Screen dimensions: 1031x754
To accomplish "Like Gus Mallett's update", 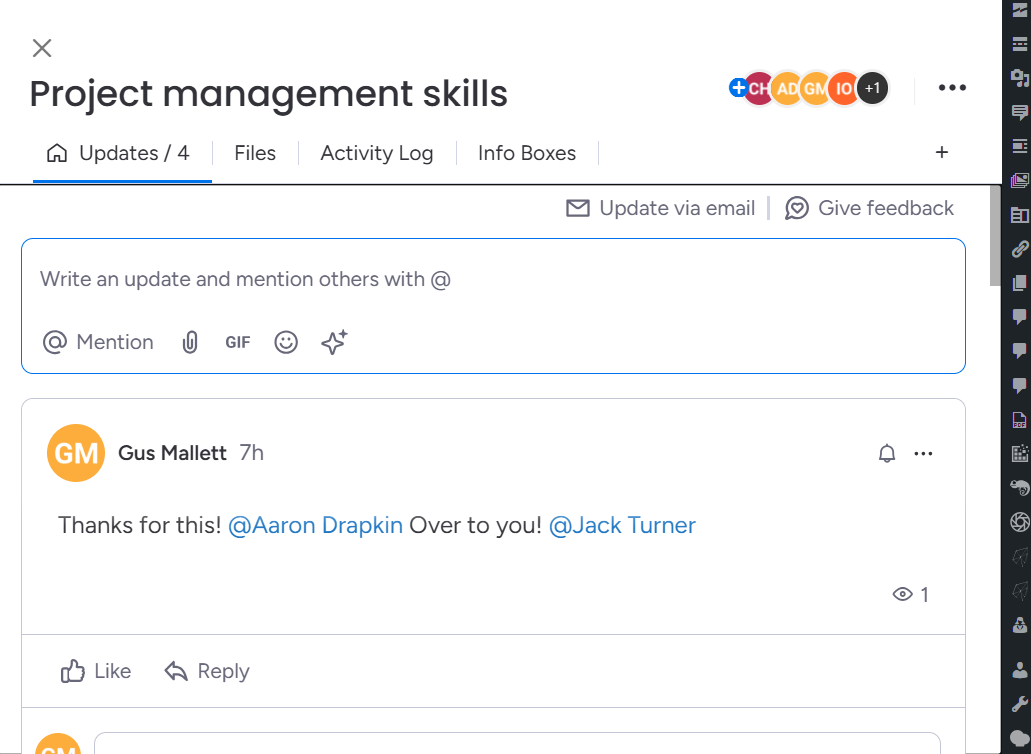I will click(95, 671).
